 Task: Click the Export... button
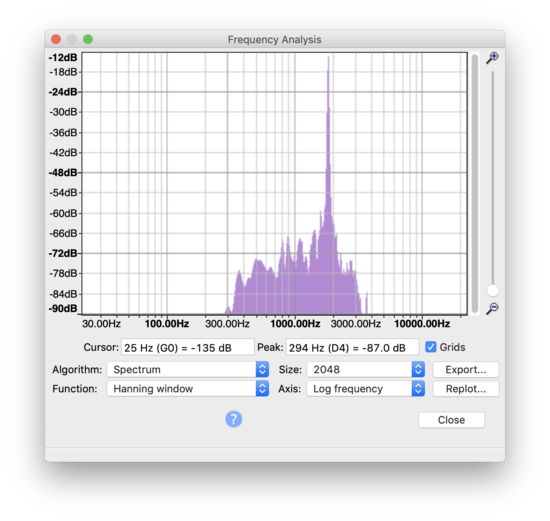[x=465, y=369]
